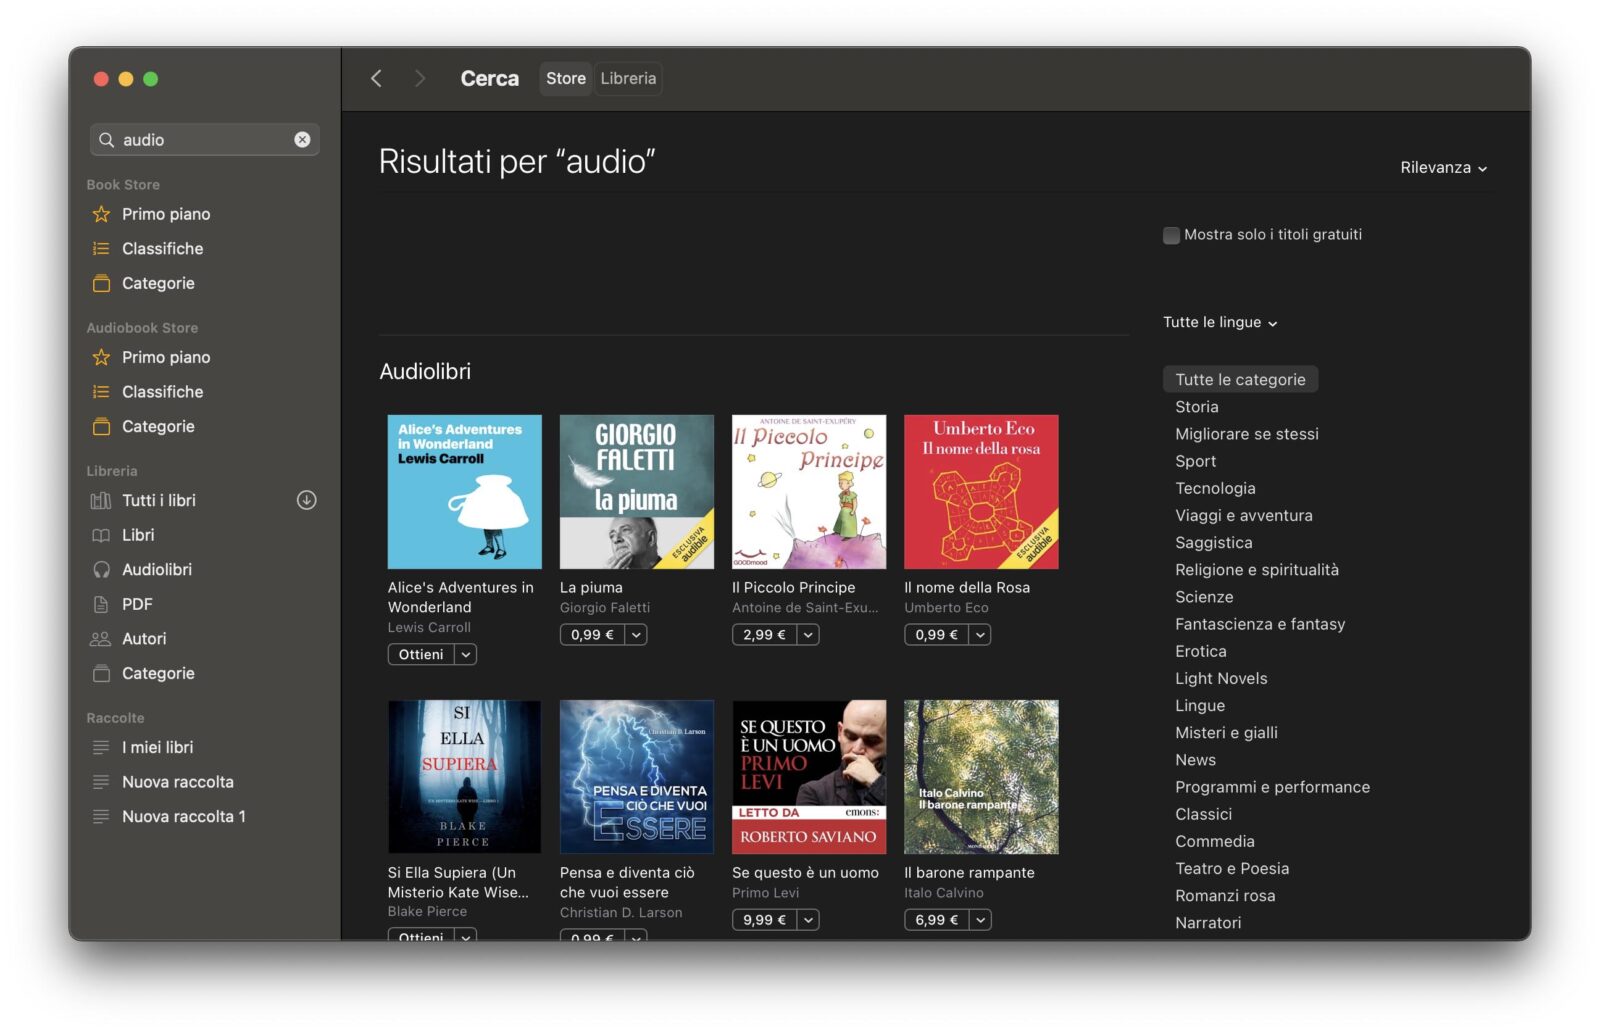Open the Rilevanza sorting dropdown
This screenshot has width=1600, height=1032.
coord(1443,168)
